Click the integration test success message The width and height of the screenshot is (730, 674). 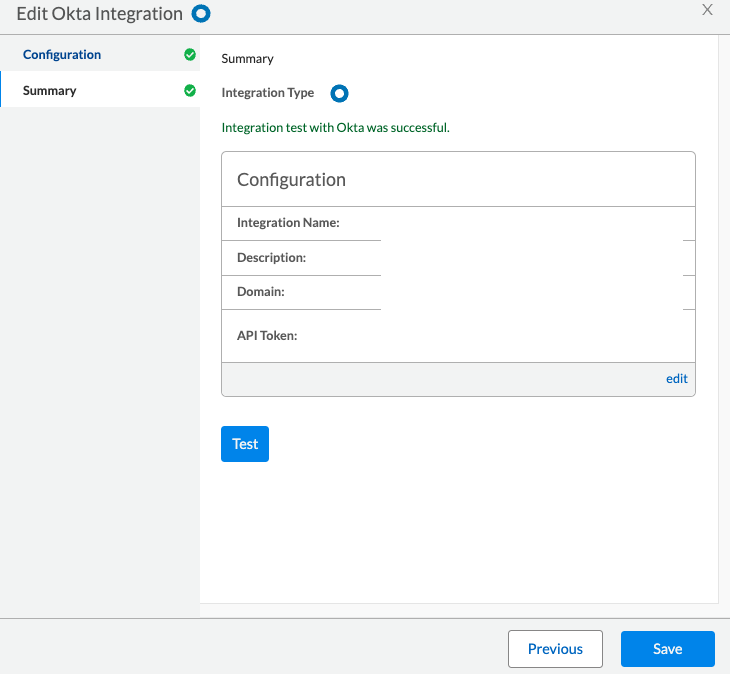point(335,127)
